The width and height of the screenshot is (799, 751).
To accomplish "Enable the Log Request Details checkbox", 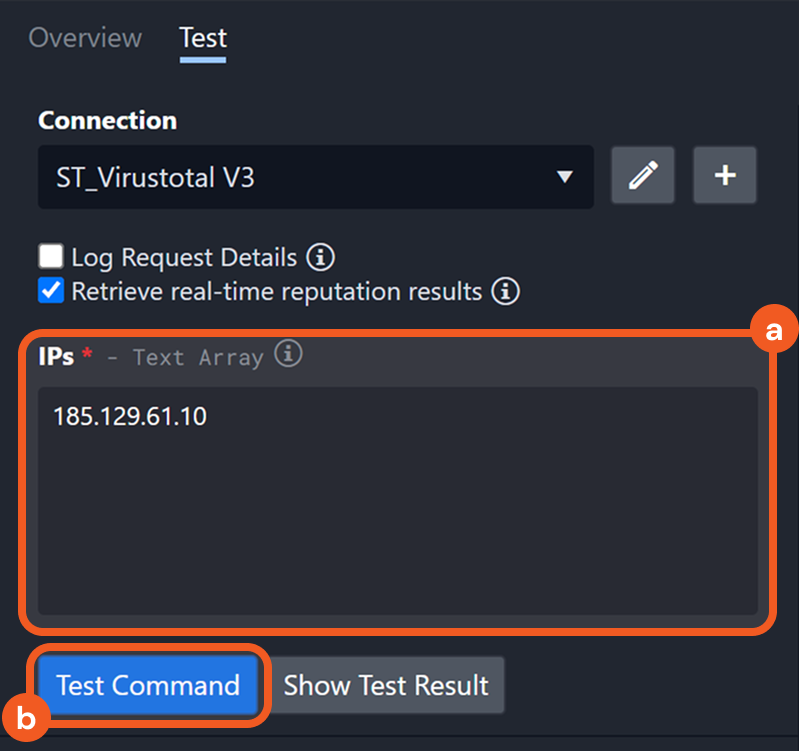I will pyautogui.click(x=50, y=257).
